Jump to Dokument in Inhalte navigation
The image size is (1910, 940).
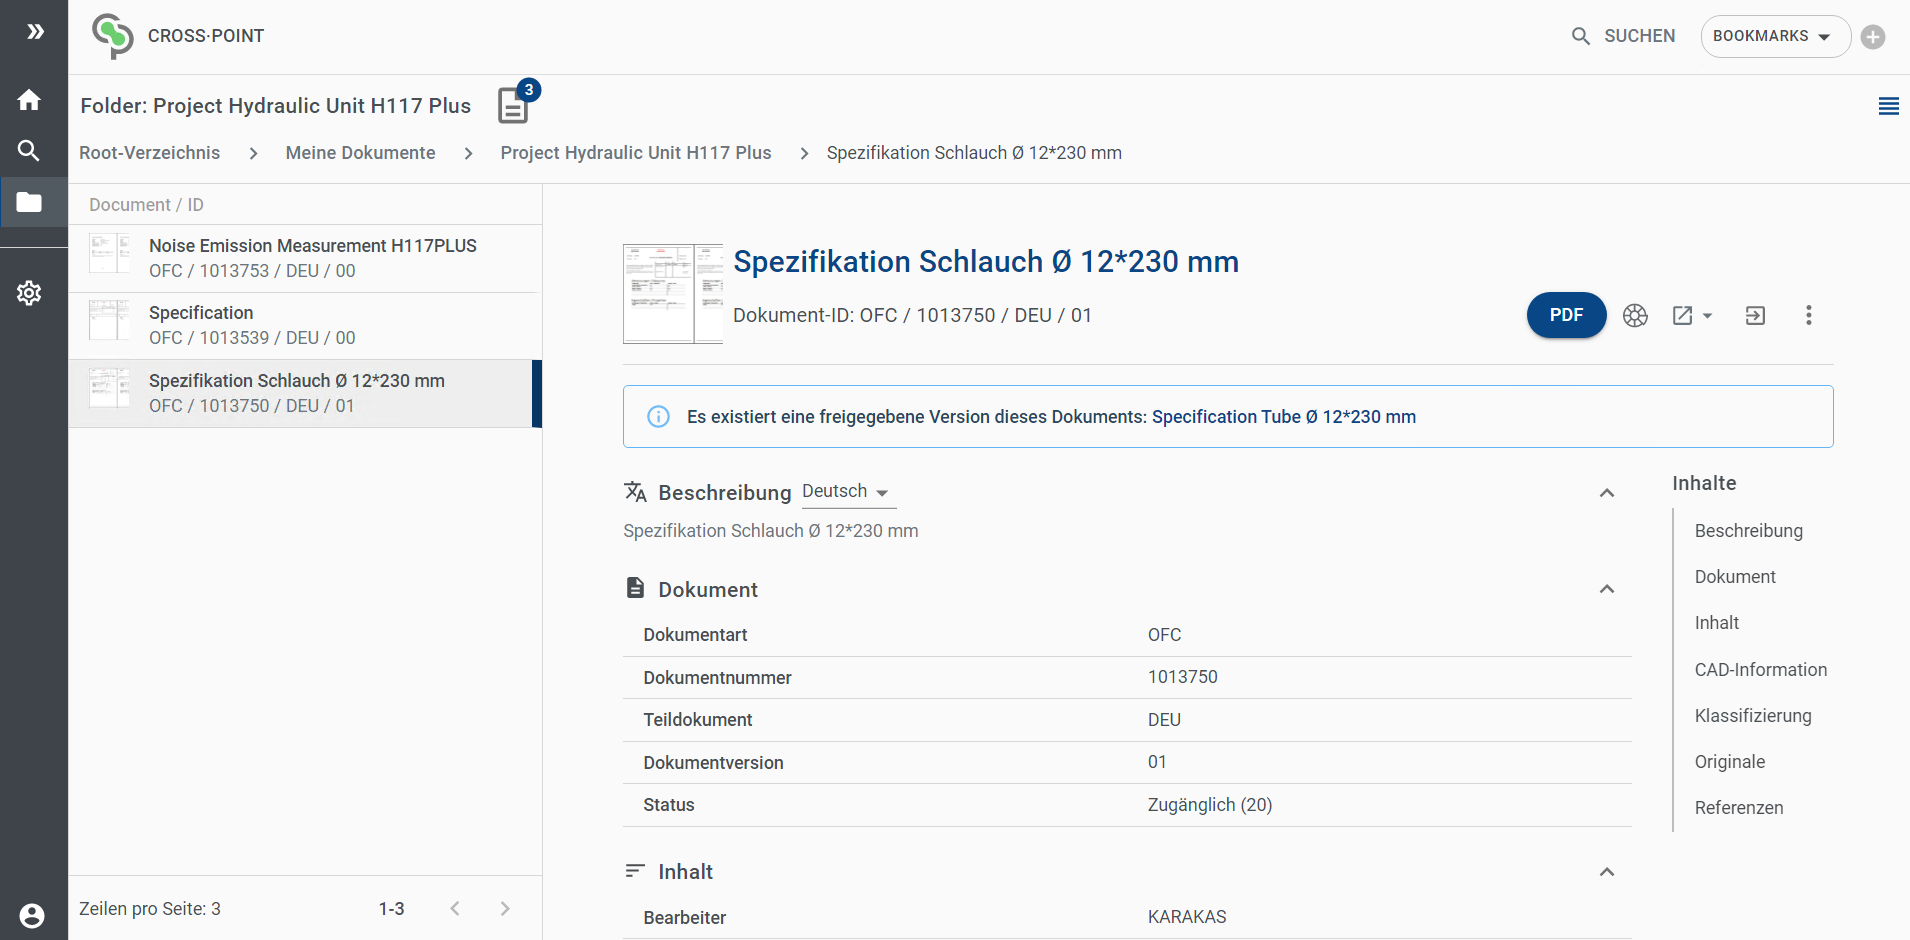coord(1735,577)
